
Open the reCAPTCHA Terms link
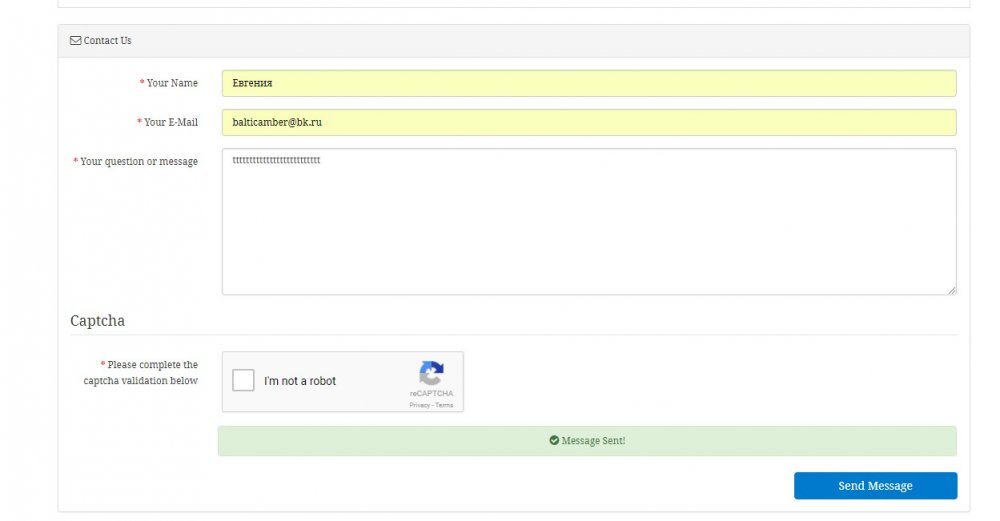pyautogui.click(x=444, y=405)
